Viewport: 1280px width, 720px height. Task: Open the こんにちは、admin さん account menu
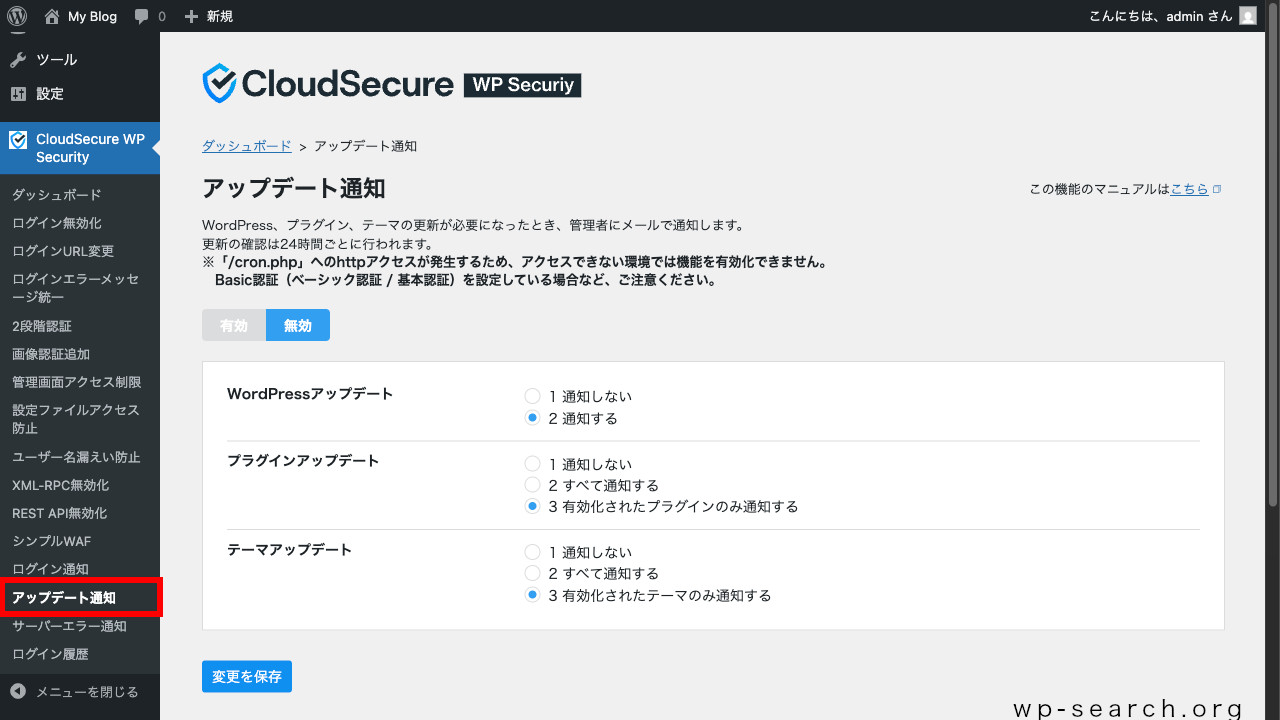[x=1160, y=15]
